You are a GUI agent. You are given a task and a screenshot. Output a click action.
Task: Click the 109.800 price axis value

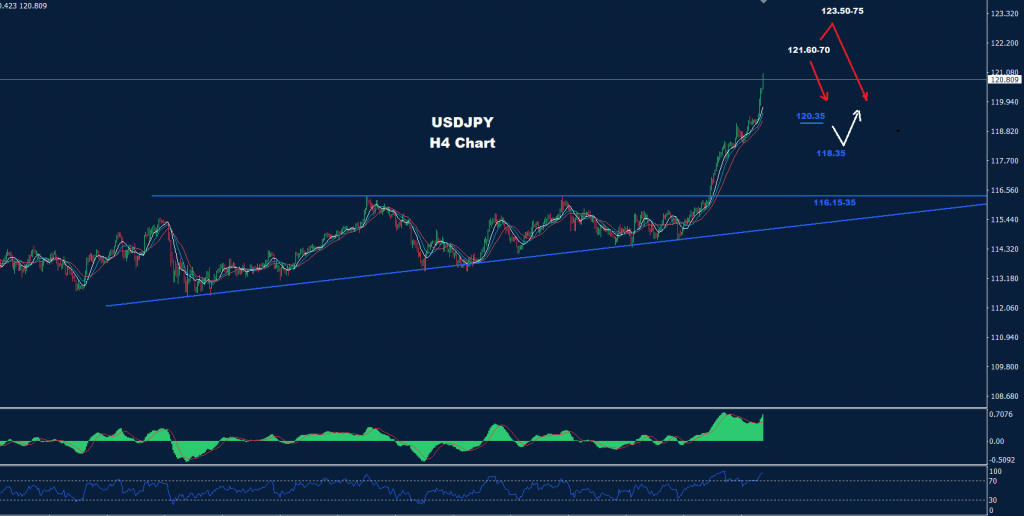click(1005, 366)
